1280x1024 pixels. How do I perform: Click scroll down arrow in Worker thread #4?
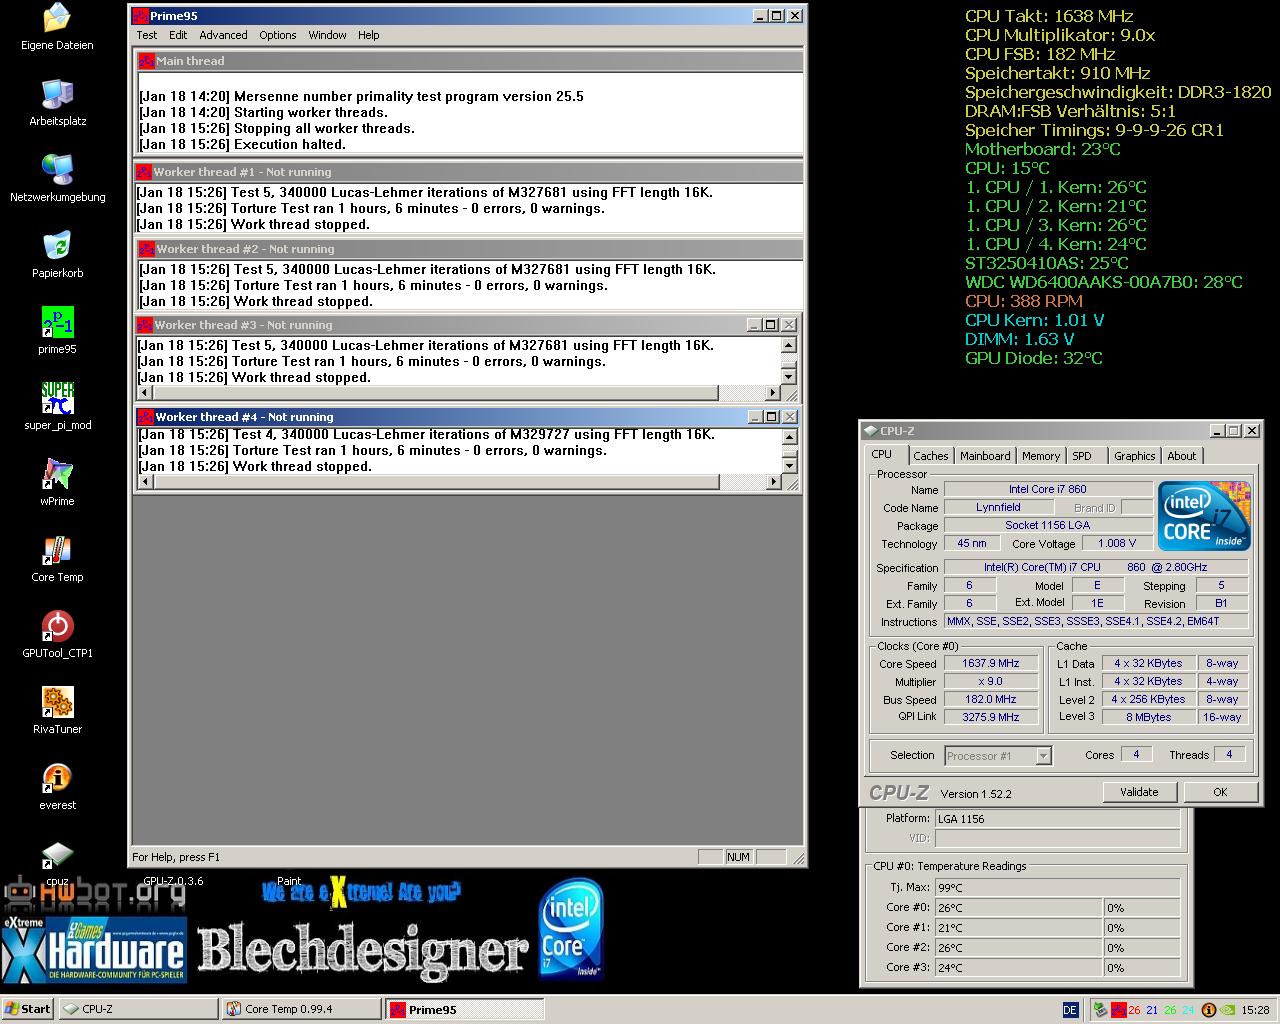pyautogui.click(x=789, y=466)
